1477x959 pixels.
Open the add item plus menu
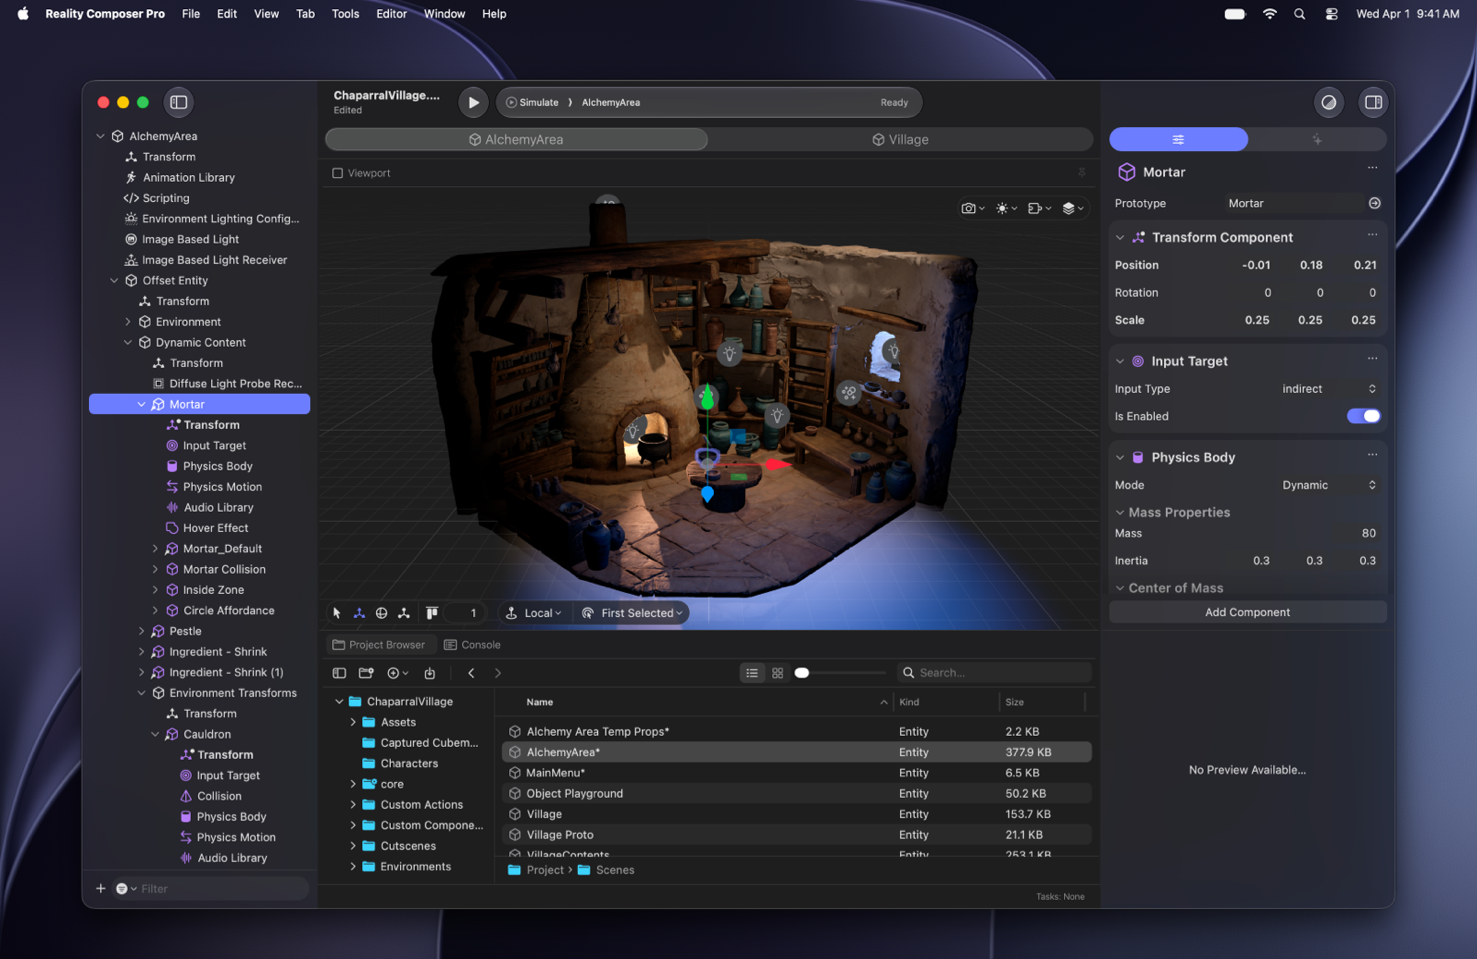[397, 673]
